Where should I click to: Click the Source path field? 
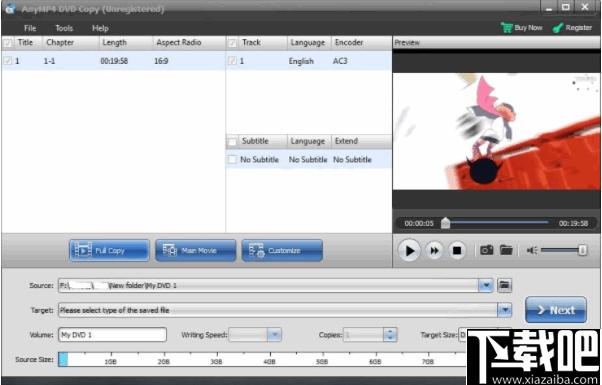(268, 285)
